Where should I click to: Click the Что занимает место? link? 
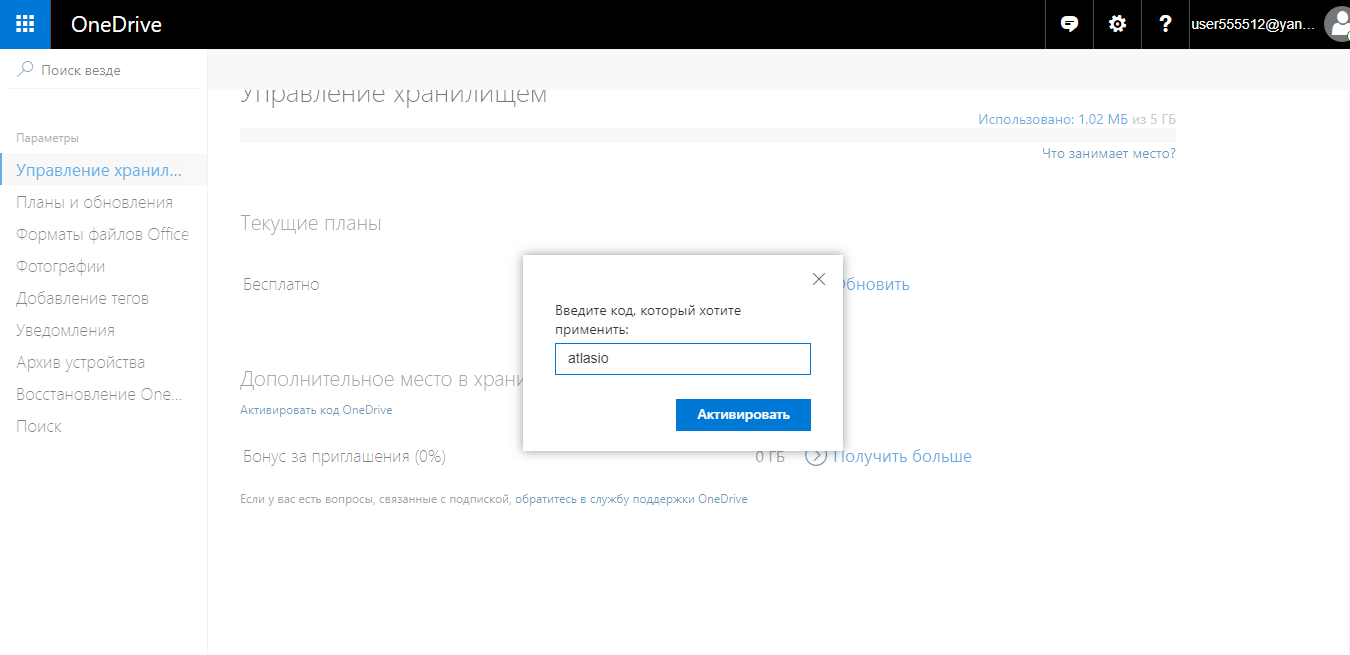click(1108, 153)
